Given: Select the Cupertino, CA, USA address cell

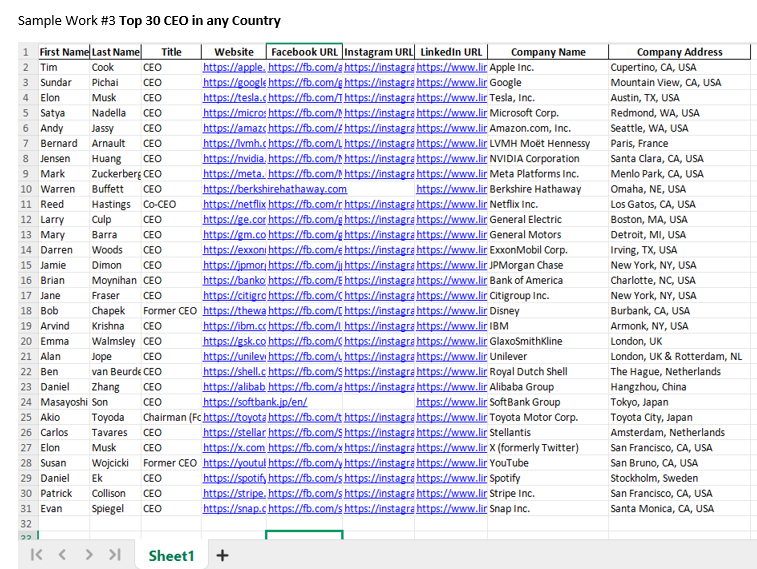Looking at the screenshot, I should click(x=679, y=67).
